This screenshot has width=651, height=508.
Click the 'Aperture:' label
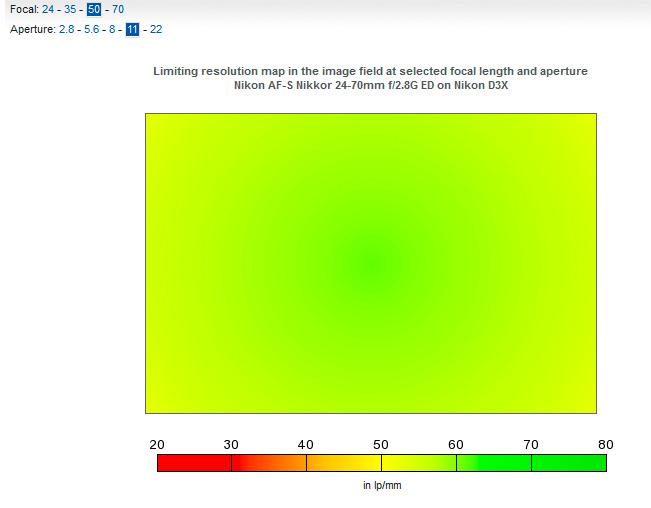tap(32, 29)
